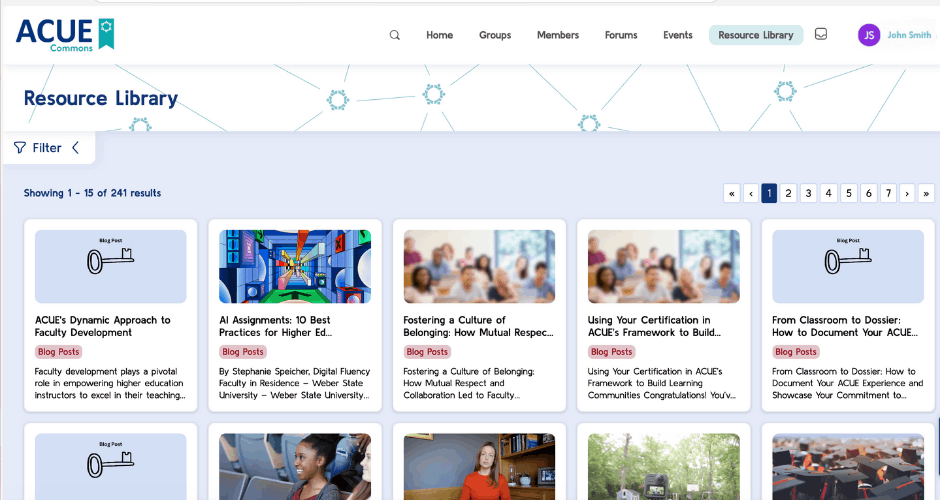Image resolution: width=940 pixels, height=500 pixels.
Task: Go to page 5 of results
Action: 848,193
